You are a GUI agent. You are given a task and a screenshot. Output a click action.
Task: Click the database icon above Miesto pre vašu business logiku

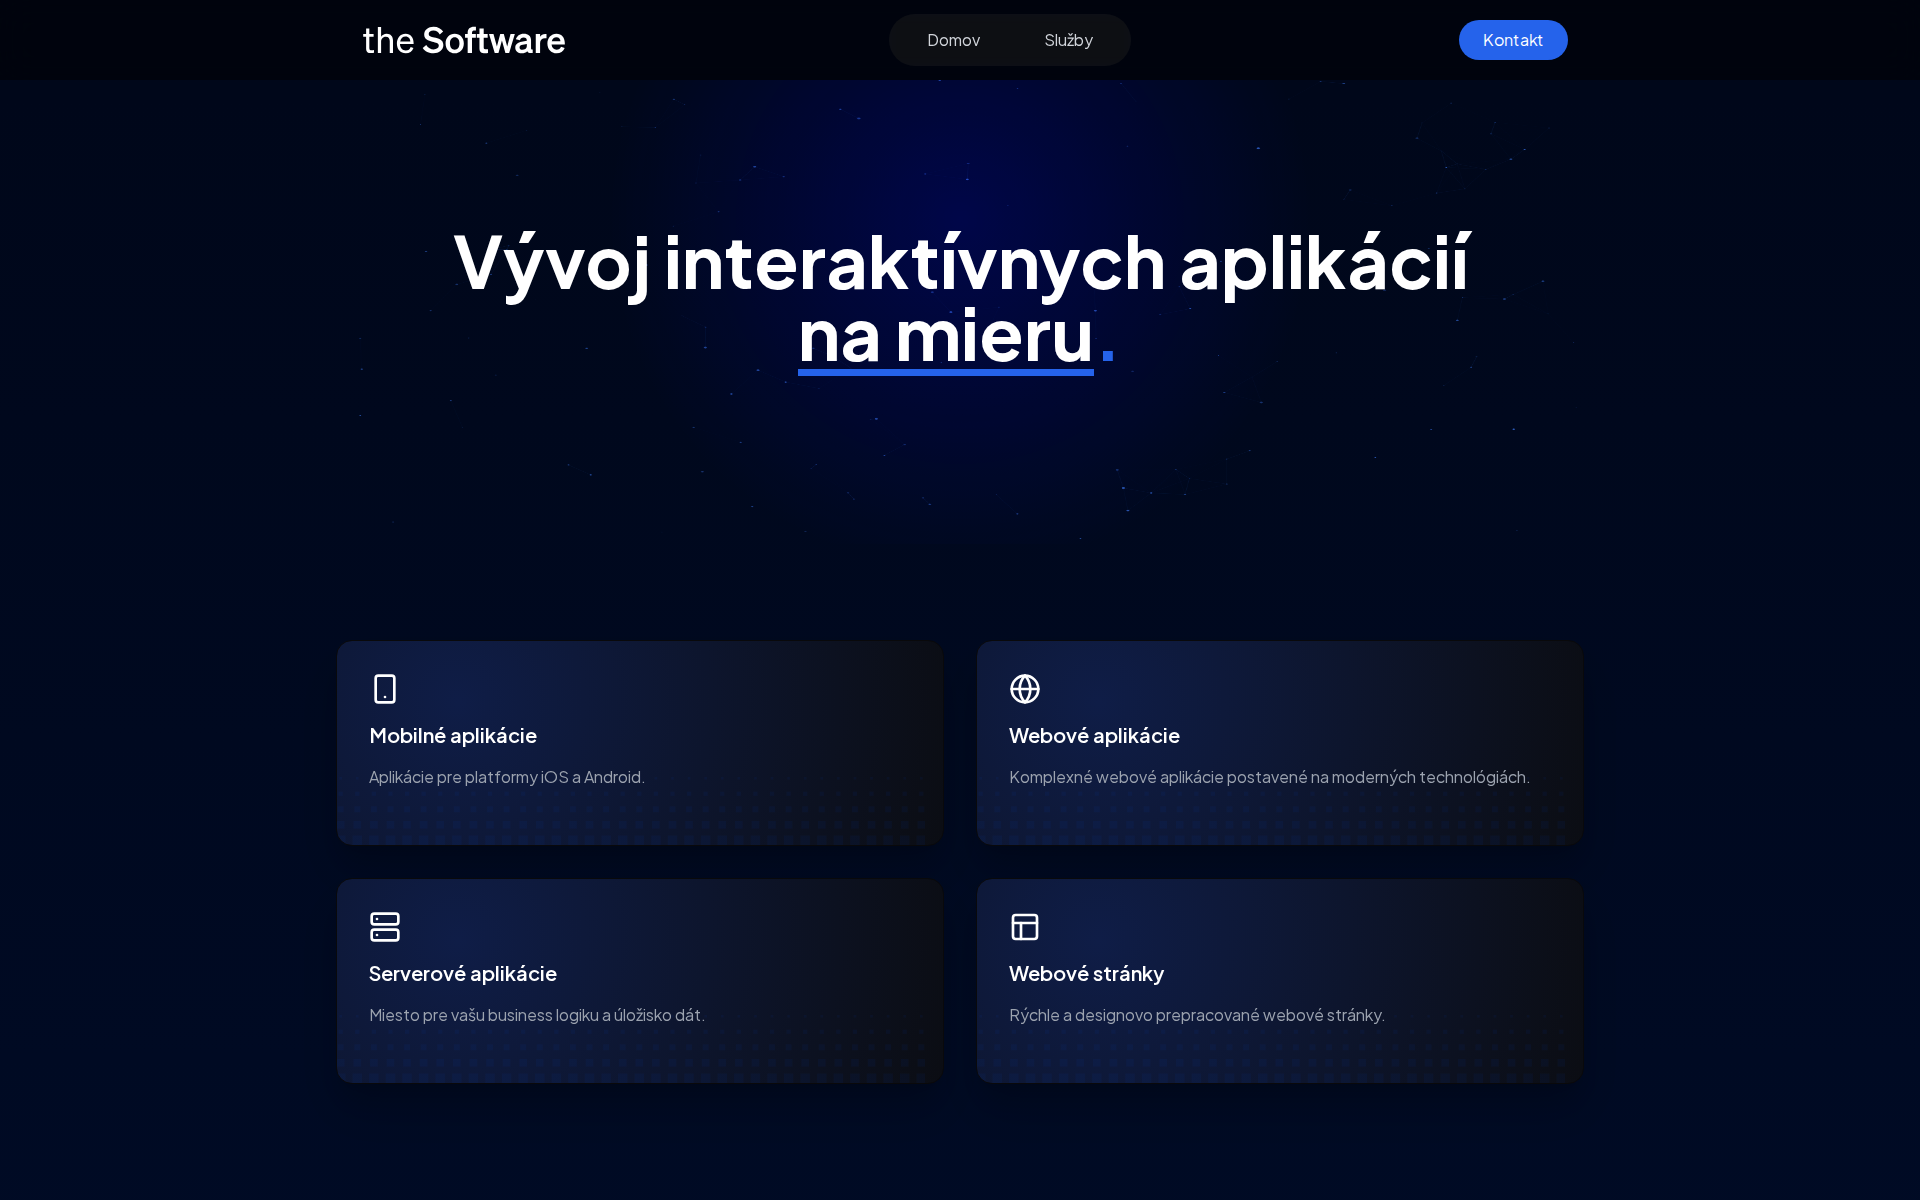click(x=385, y=927)
